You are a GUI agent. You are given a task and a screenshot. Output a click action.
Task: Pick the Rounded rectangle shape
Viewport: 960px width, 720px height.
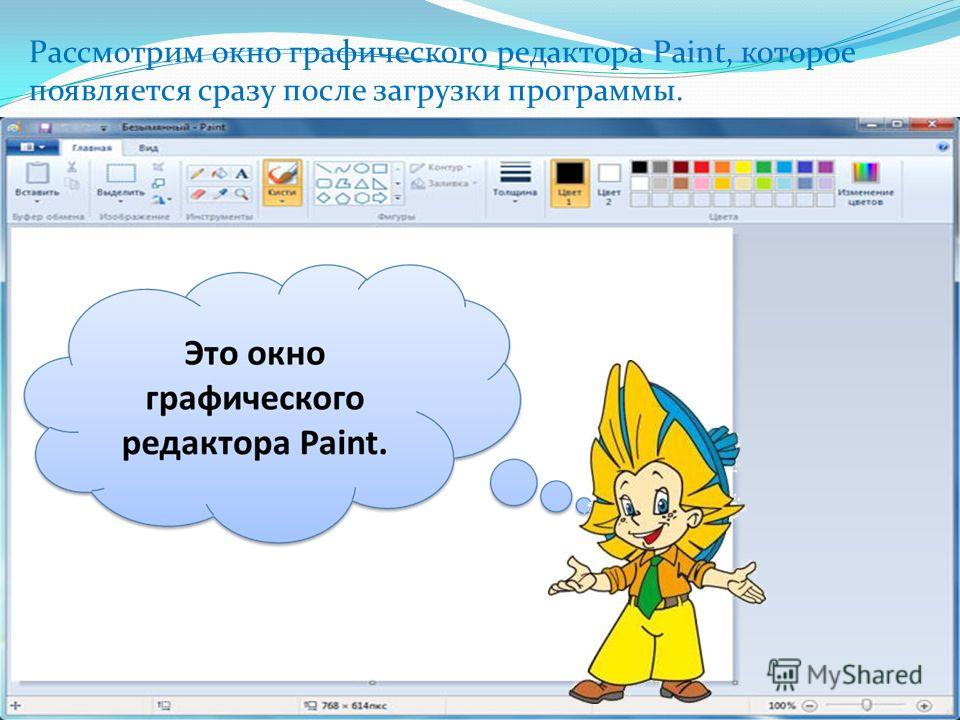[324, 183]
